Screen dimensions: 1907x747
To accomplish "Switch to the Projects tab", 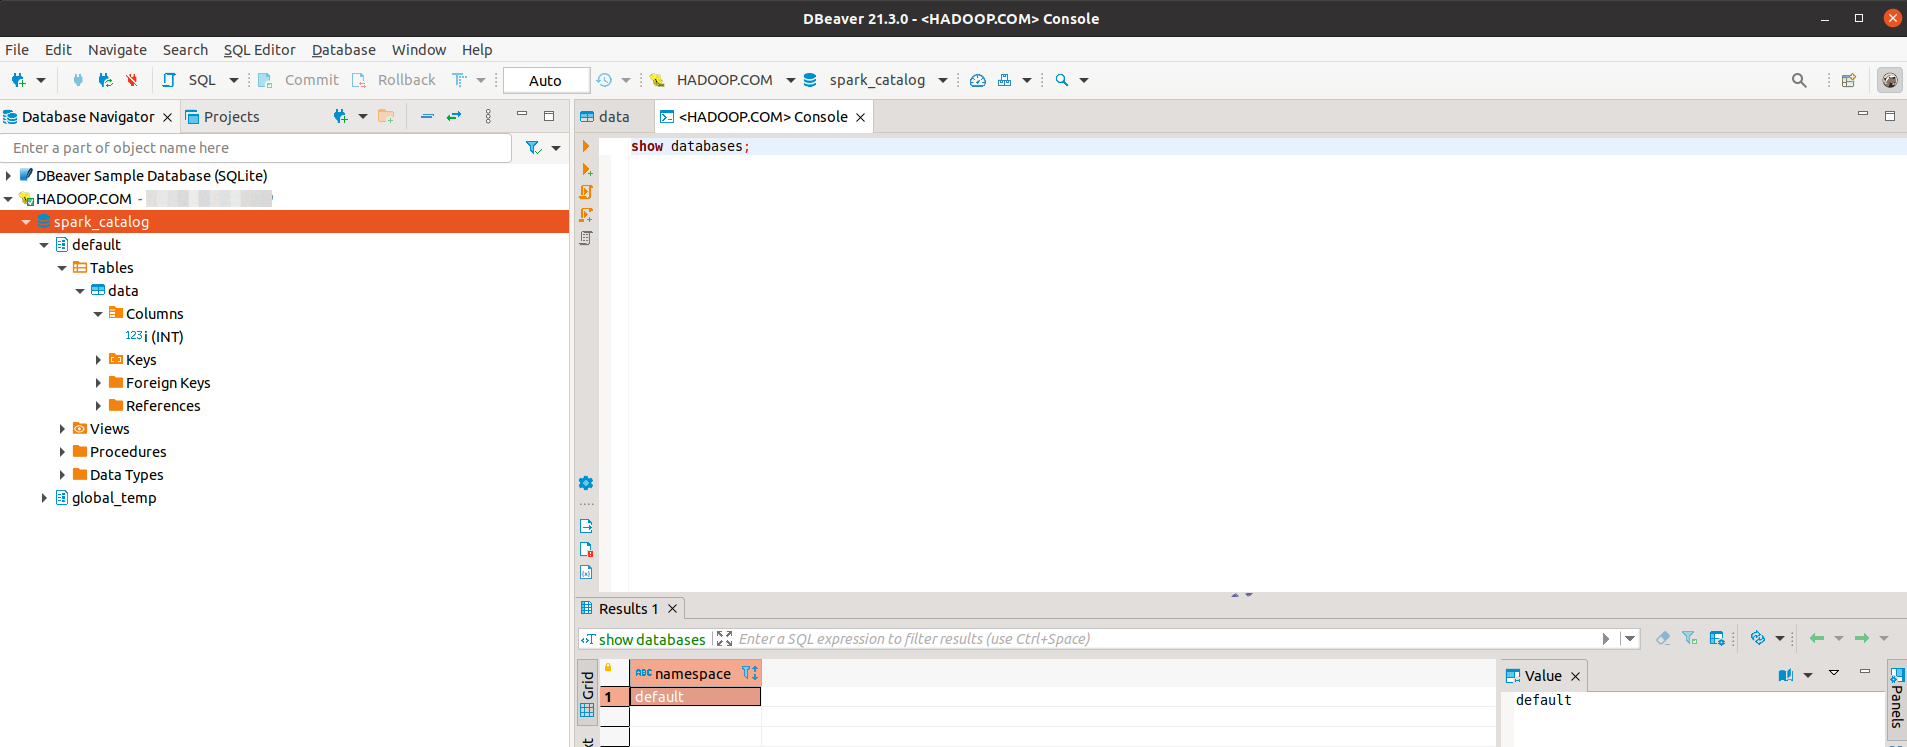I will coord(222,117).
